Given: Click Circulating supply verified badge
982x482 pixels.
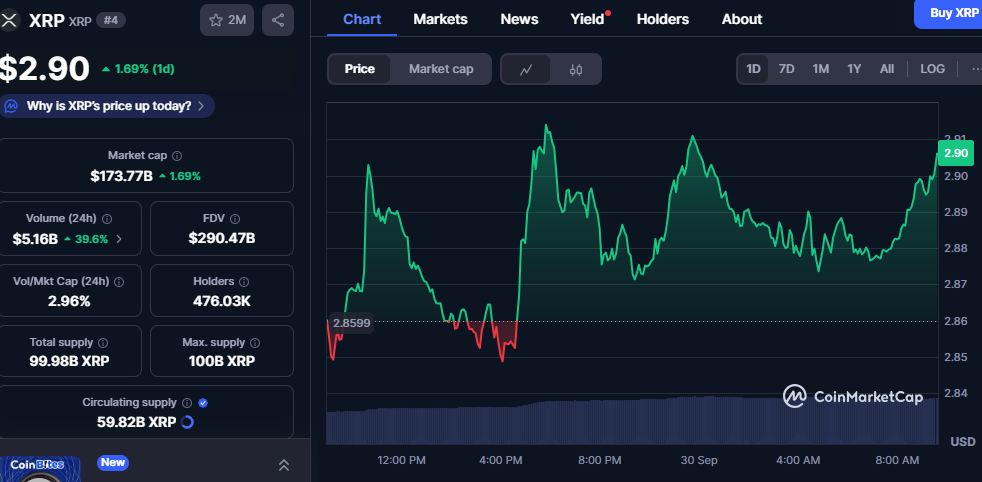Looking at the screenshot, I should click(x=204, y=402).
